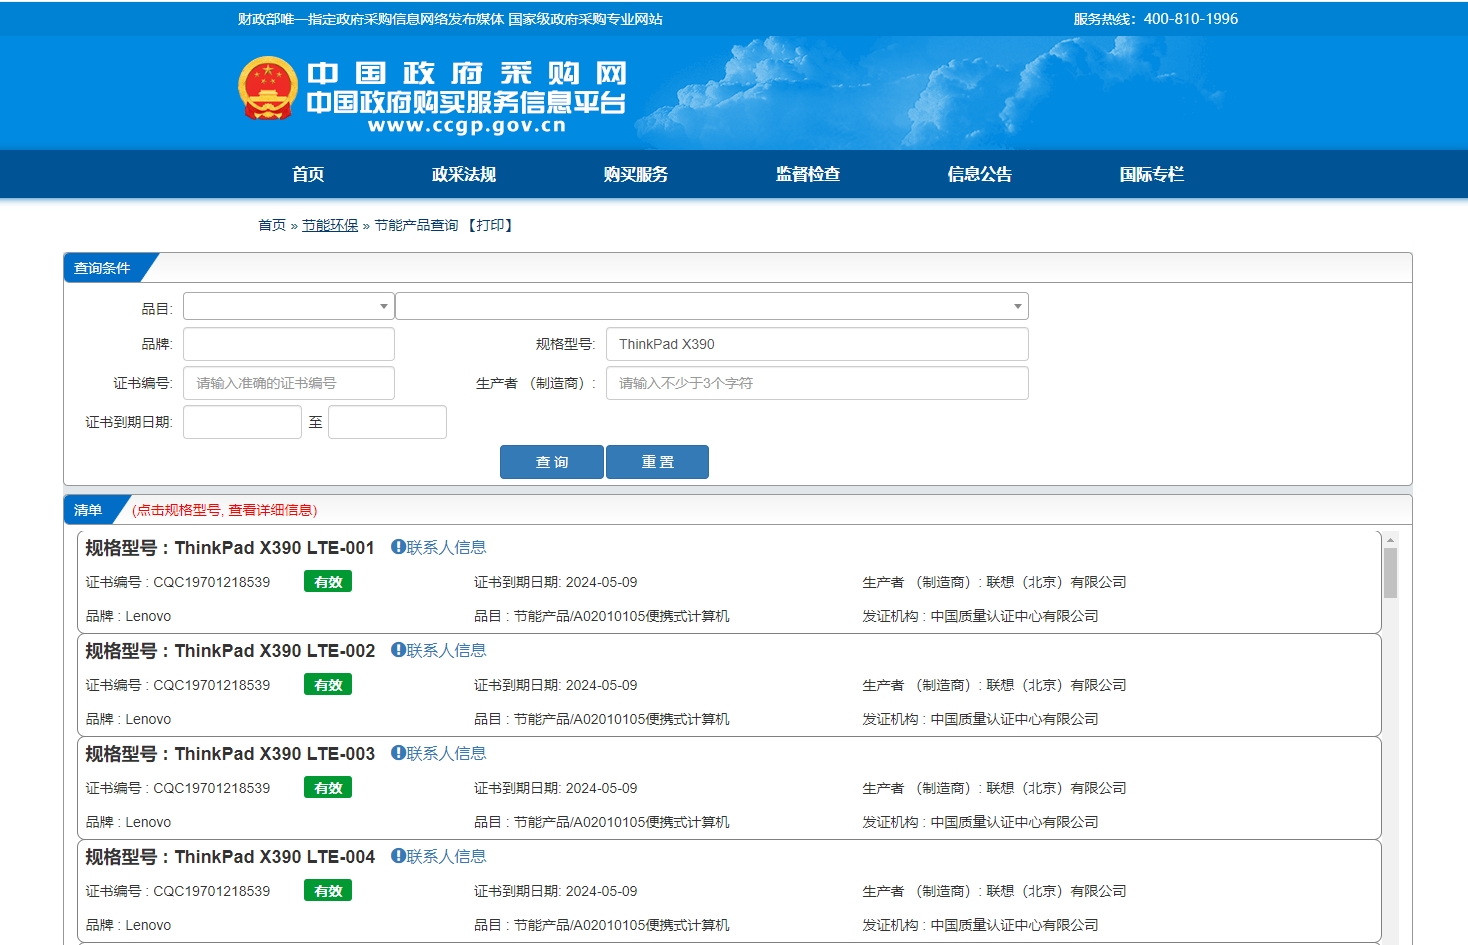Image resolution: width=1468 pixels, height=945 pixels.
Task: Click 有效 badge in LTE-003 row
Action: 328,788
